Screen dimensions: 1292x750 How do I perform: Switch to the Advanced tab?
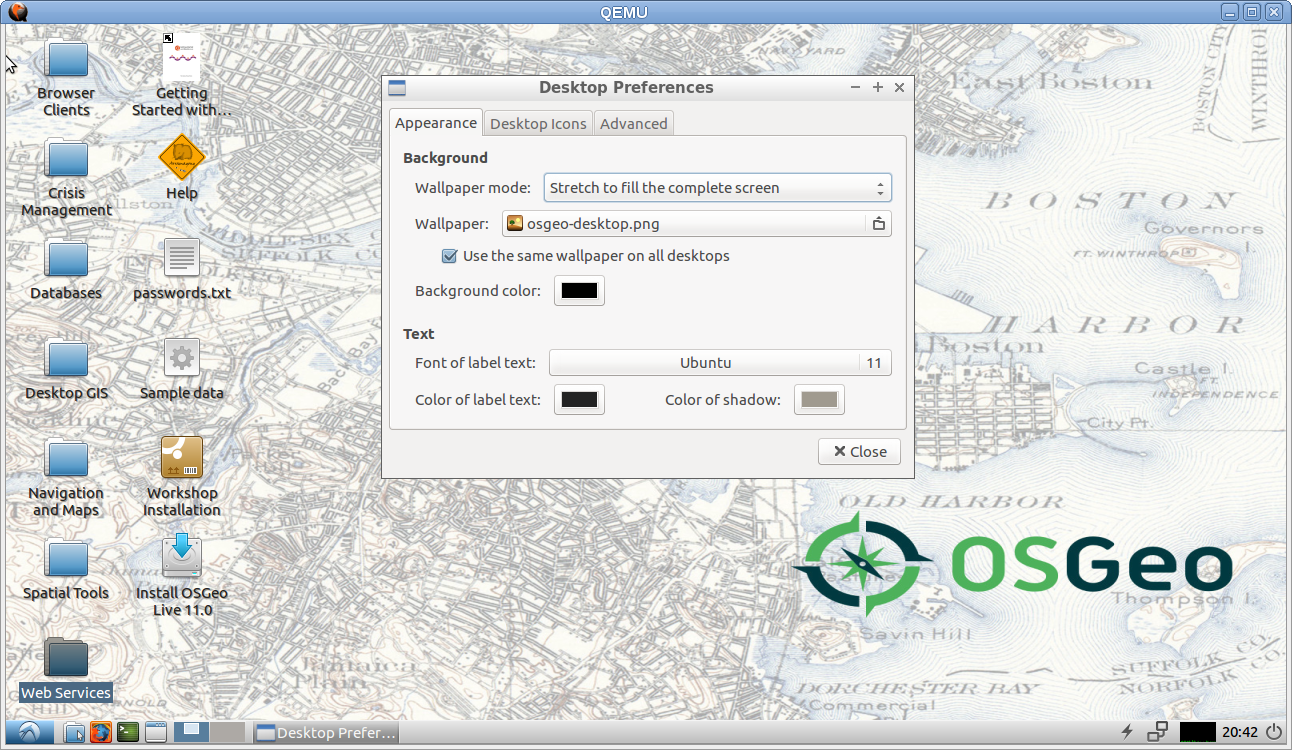point(633,124)
